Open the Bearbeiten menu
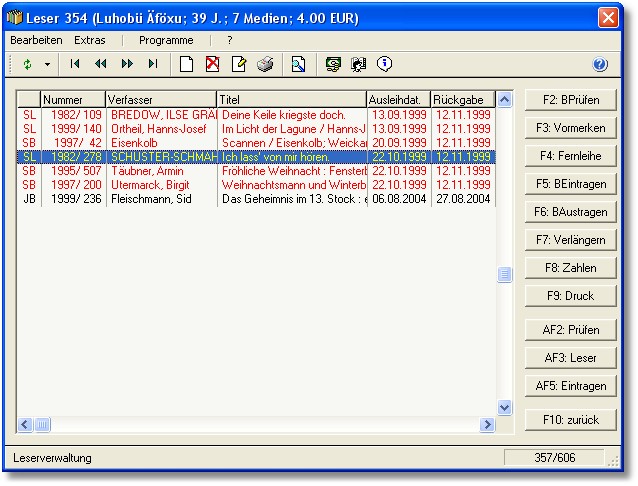Viewport: 638px width, 486px height. (36, 40)
